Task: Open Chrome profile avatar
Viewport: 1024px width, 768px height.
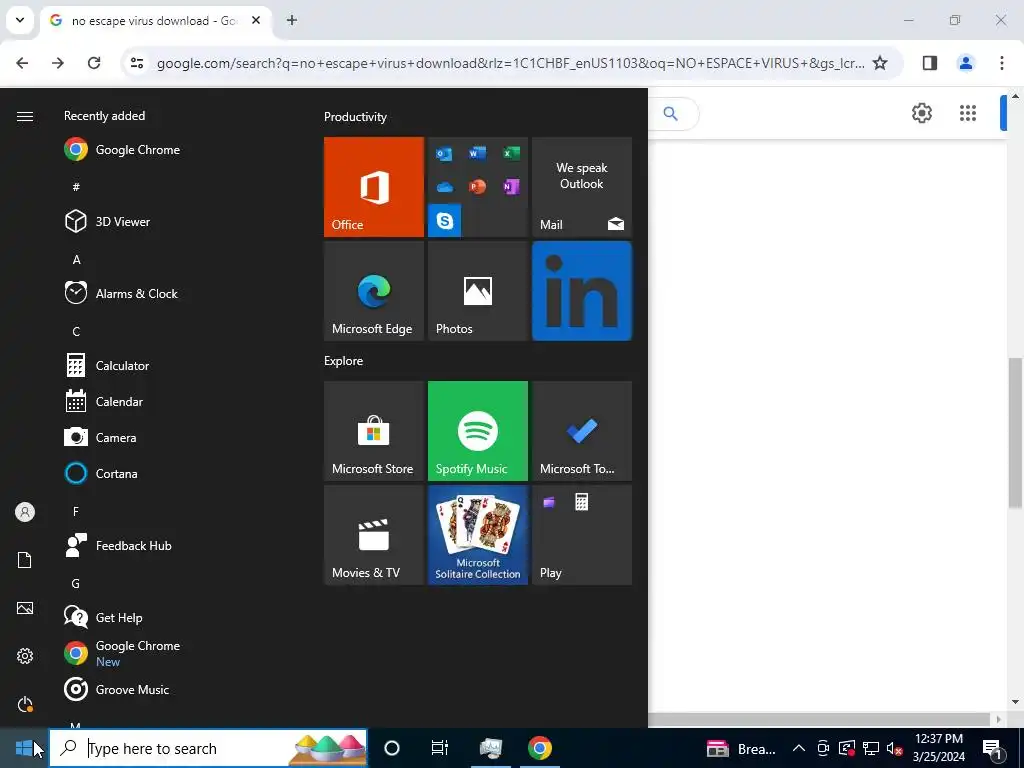Action: (x=966, y=63)
